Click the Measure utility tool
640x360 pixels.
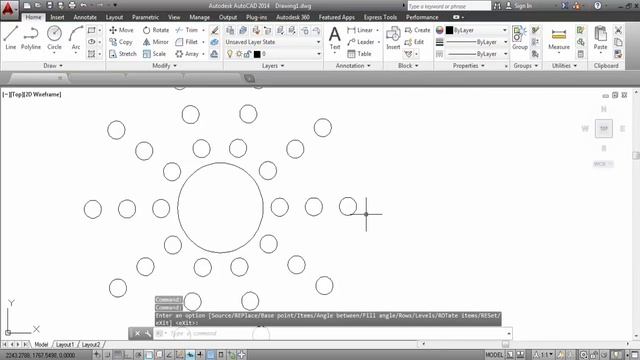559,39
